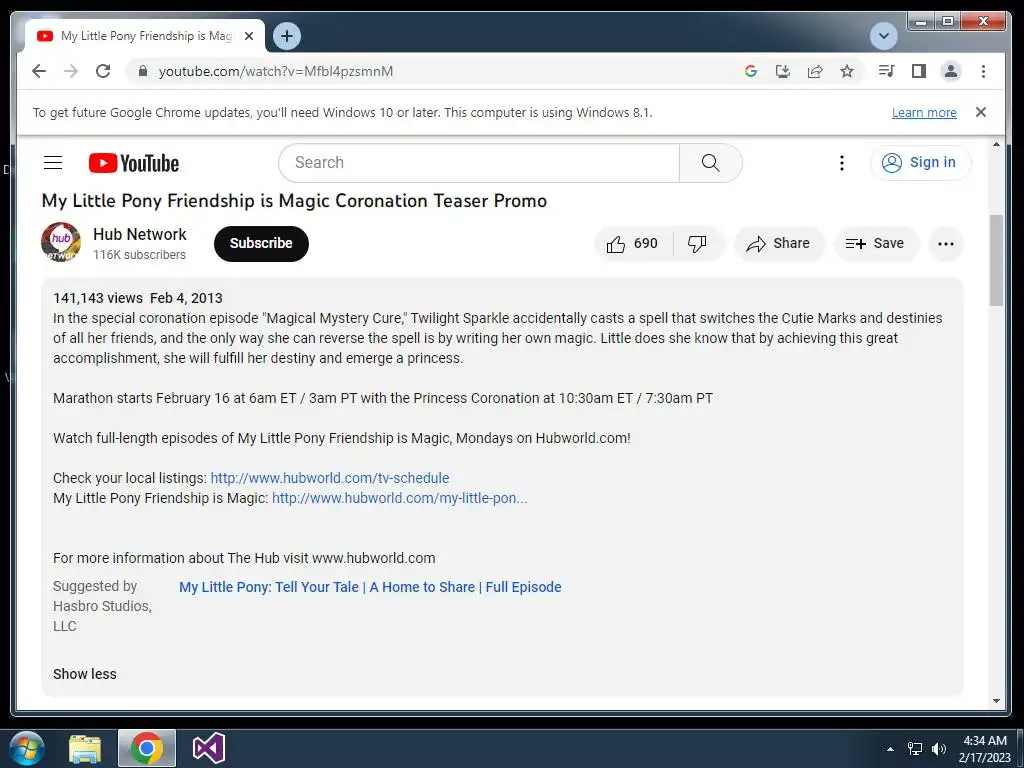Click the '116K subscribers' text
The height and width of the screenshot is (768, 1024).
click(x=139, y=255)
